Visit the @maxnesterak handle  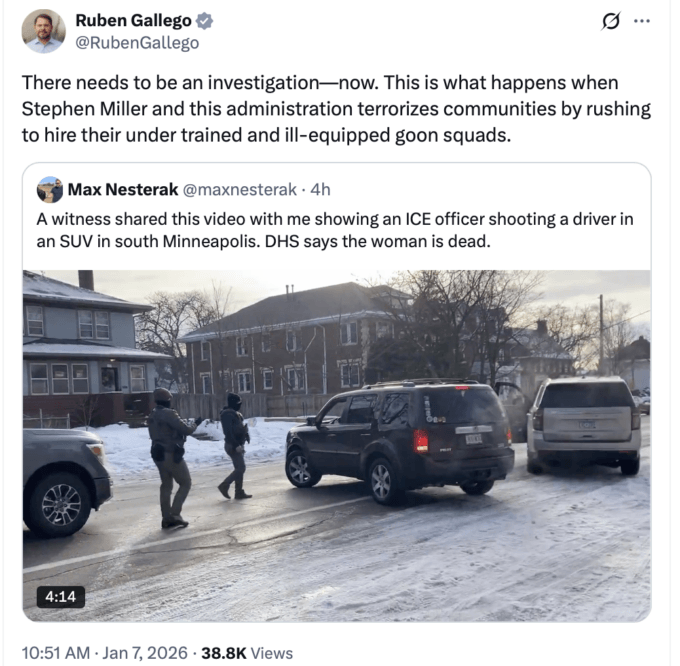click(239, 189)
